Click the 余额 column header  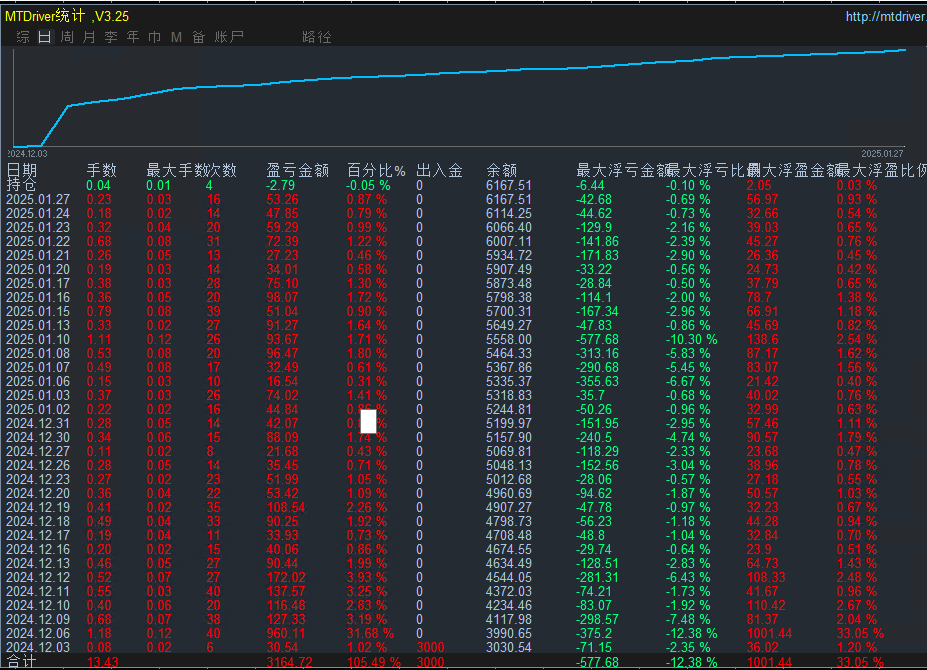(x=501, y=171)
